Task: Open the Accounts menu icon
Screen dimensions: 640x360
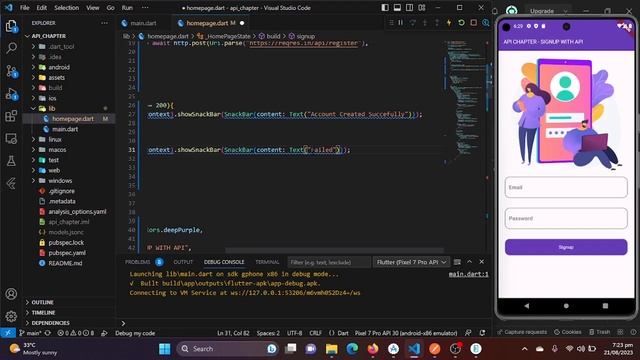Action: (x=11, y=294)
